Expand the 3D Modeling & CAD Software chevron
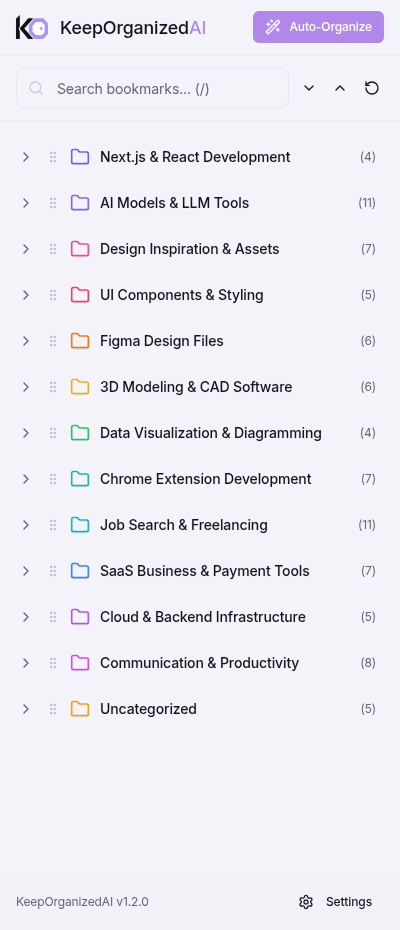Image resolution: width=400 pixels, height=930 pixels. [26, 387]
